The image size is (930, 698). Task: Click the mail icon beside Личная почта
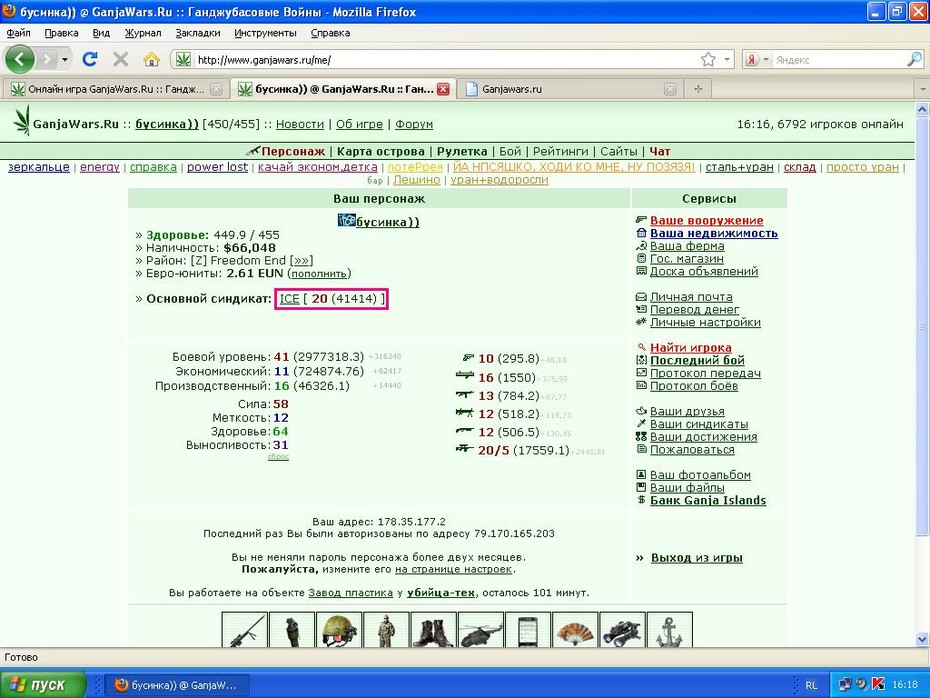(x=641, y=297)
